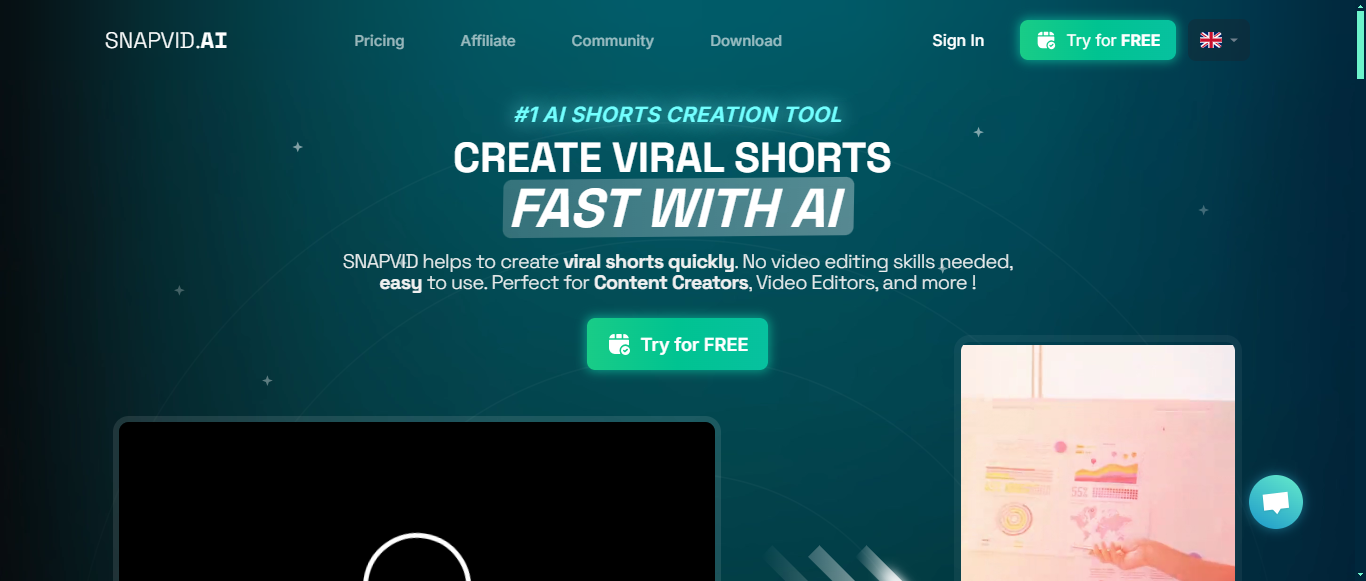The width and height of the screenshot is (1366, 581).
Task: Open the Community menu item
Action: pyautogui.click(x=612, y=41)
